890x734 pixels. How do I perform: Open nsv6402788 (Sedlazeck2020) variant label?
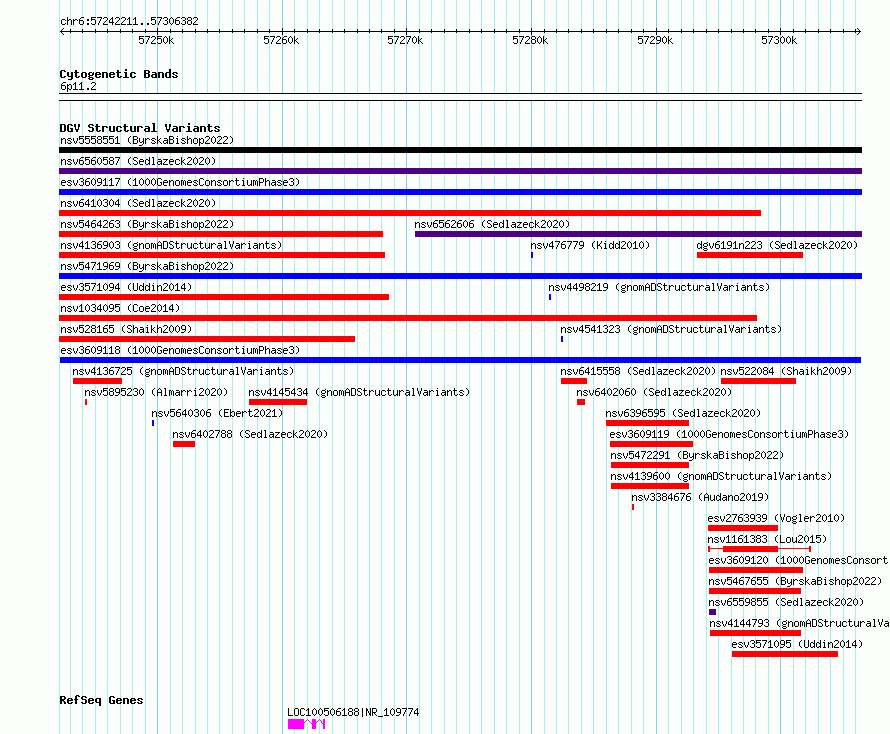click(250, 434)
